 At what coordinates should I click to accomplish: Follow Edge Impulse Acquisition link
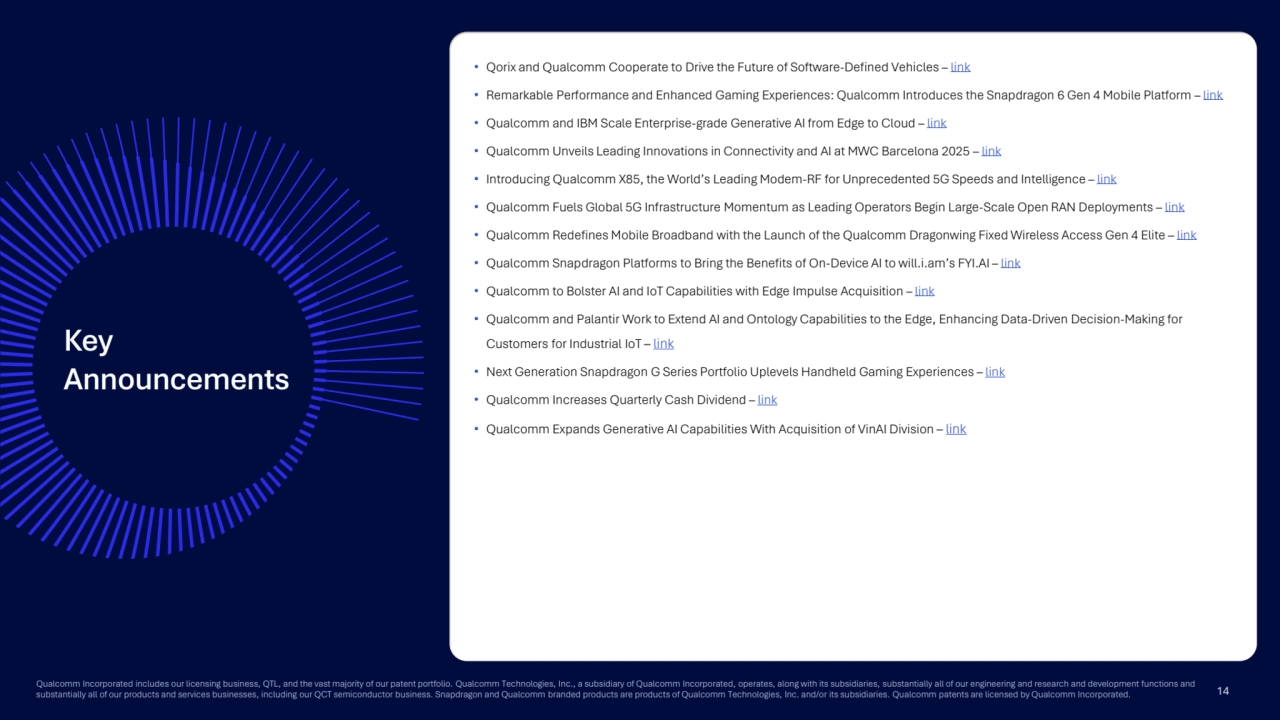924,291
